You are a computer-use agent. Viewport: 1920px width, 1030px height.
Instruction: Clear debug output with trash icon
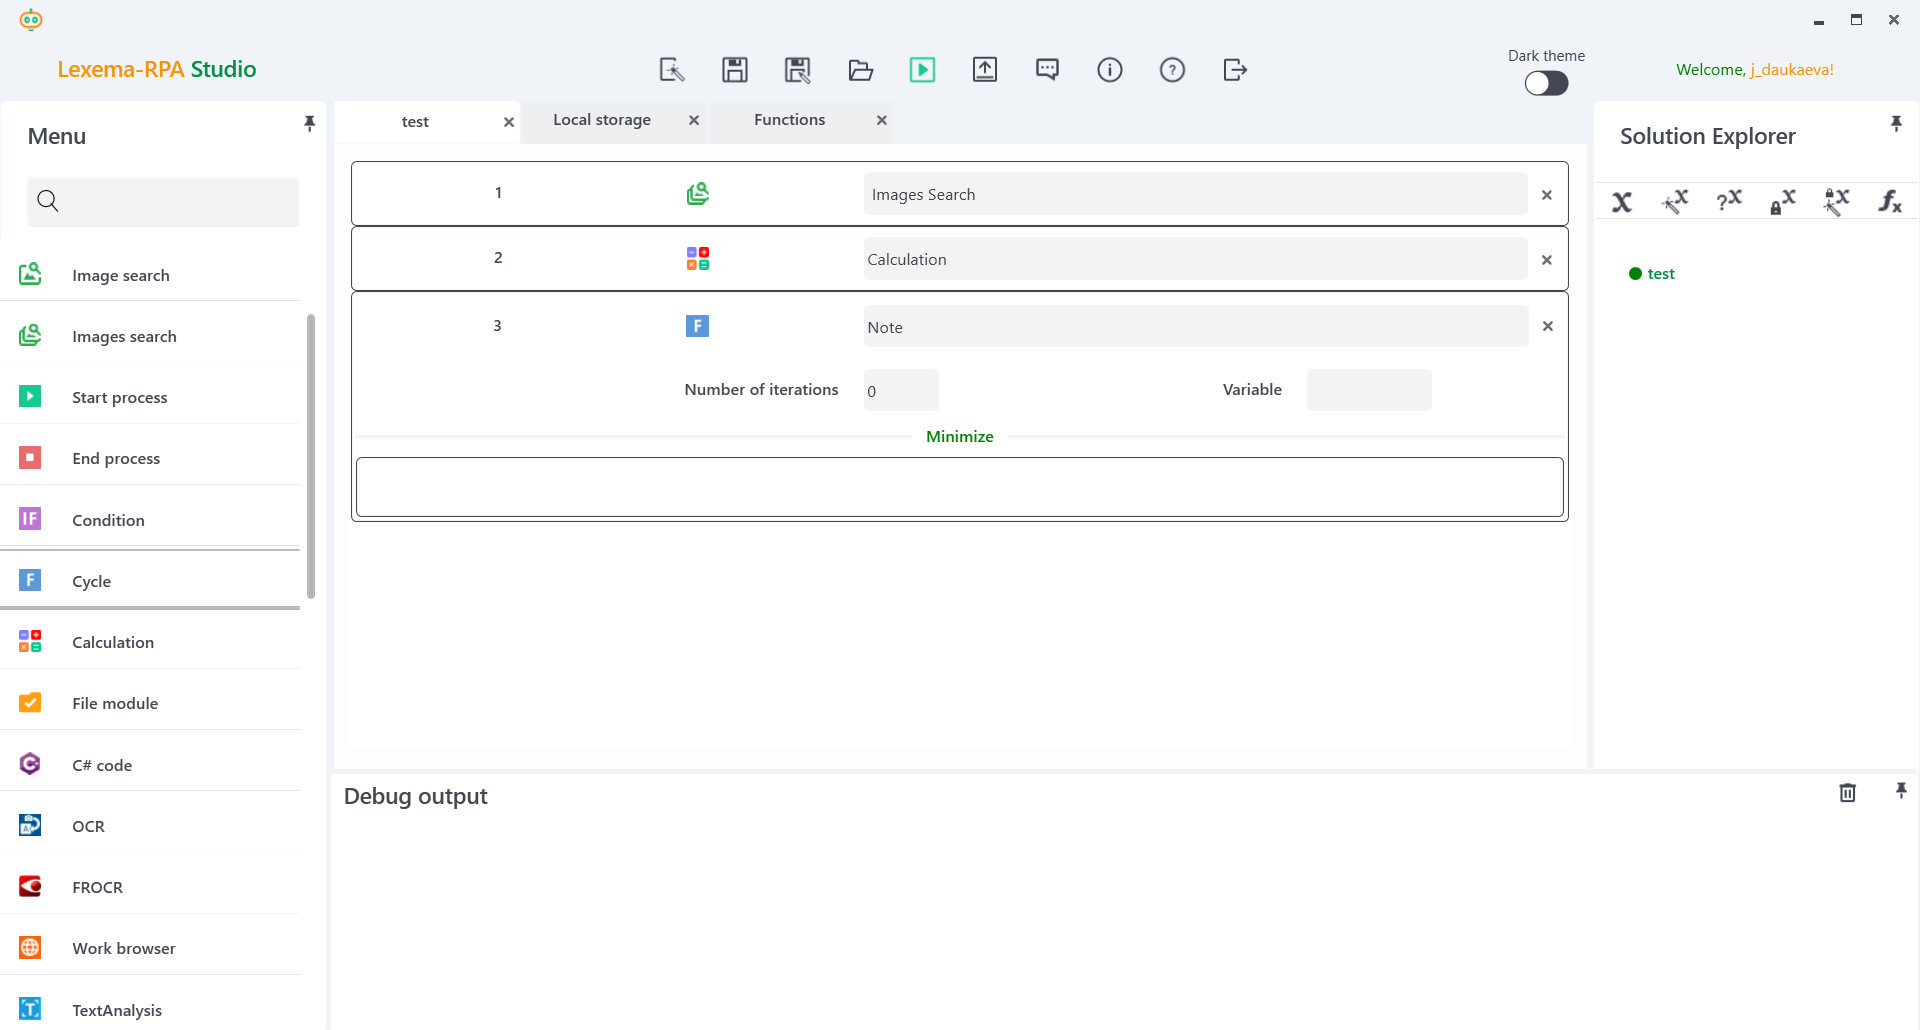coord(1848,793)
